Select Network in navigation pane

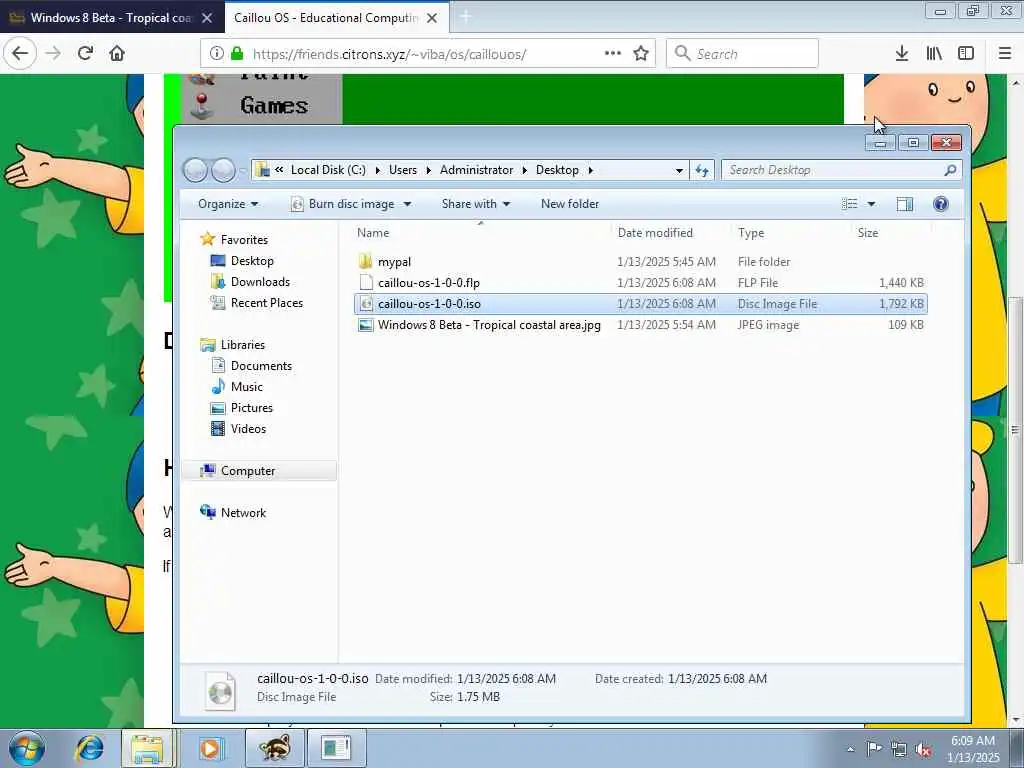tap(243, 513)
